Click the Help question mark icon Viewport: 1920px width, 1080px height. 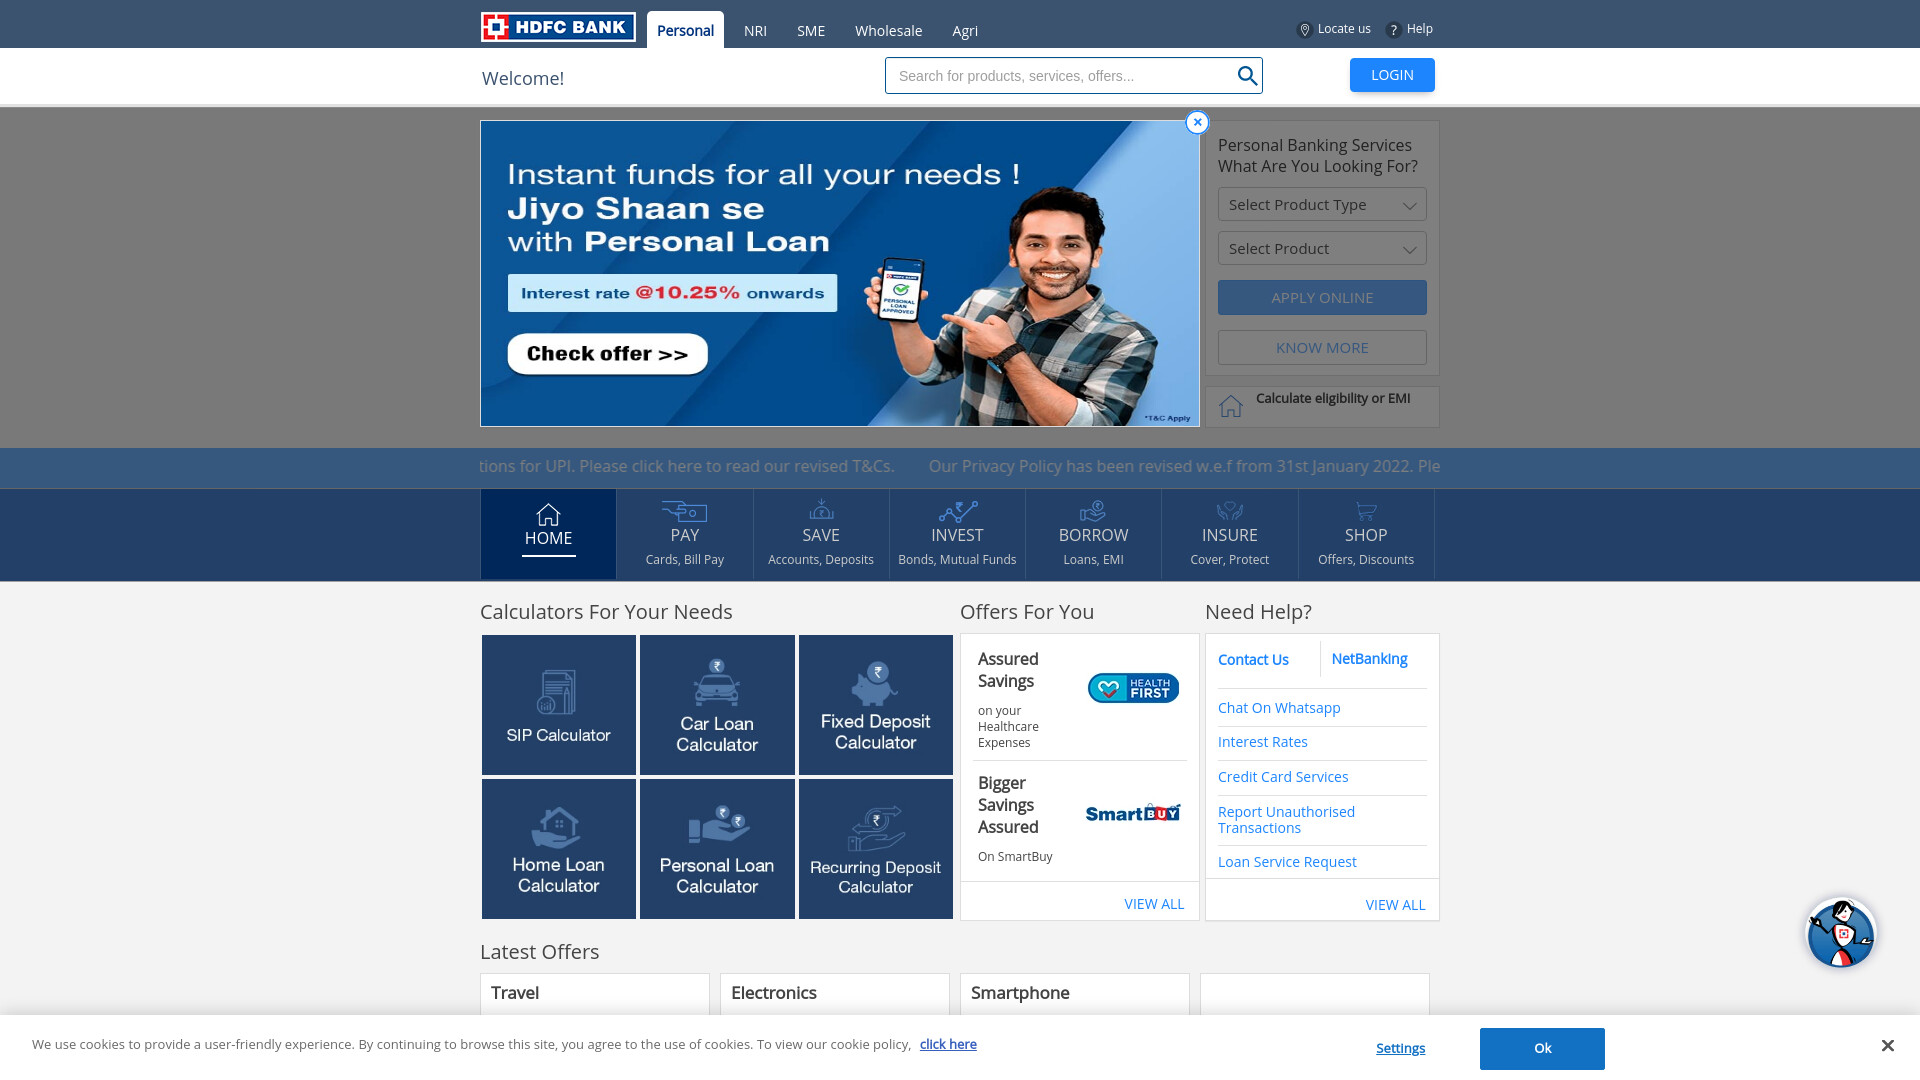pyautogui.click(x=1393, y=30)
